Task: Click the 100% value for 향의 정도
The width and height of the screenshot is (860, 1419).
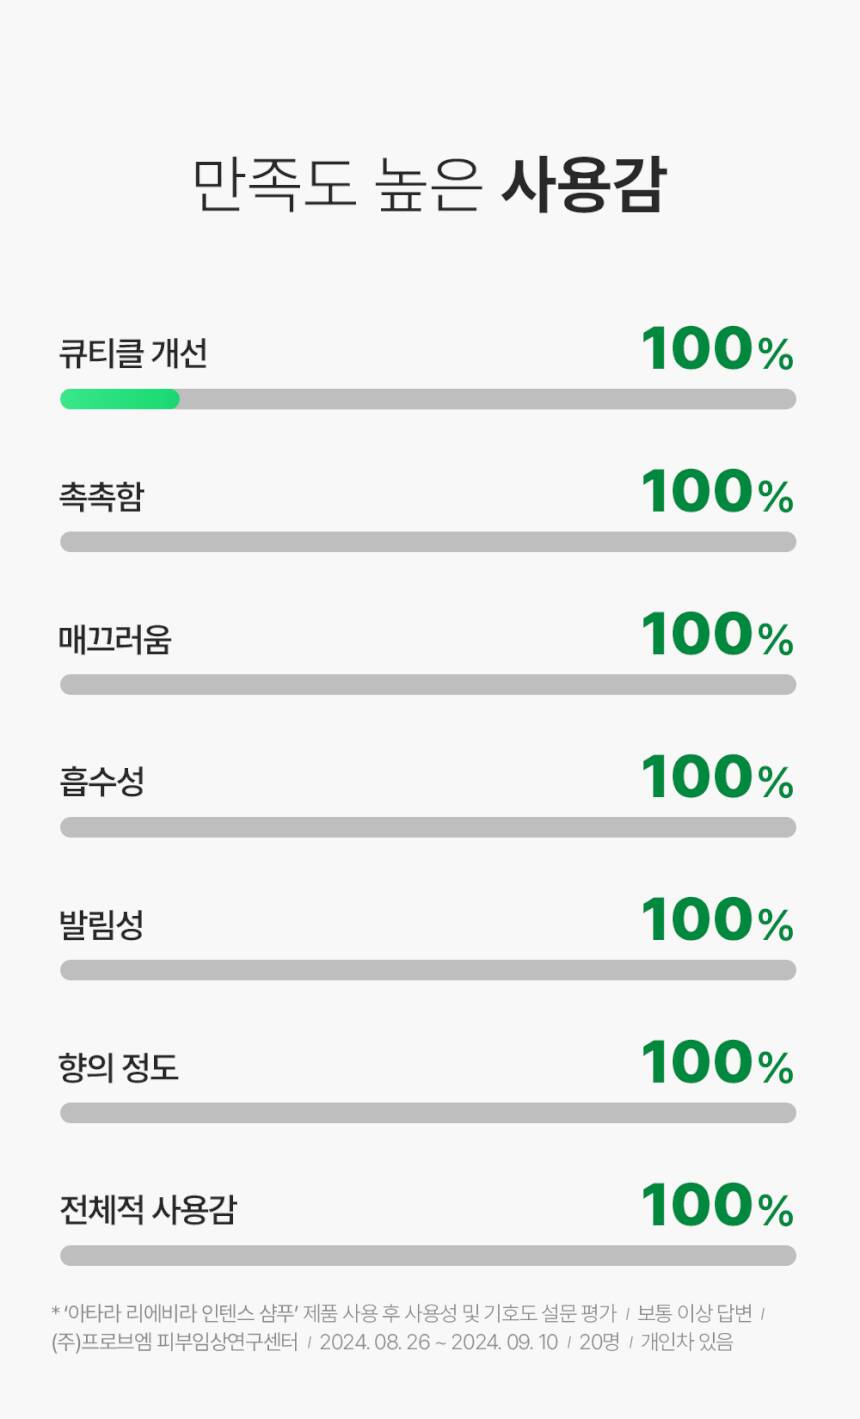Action: [717, 1064]
